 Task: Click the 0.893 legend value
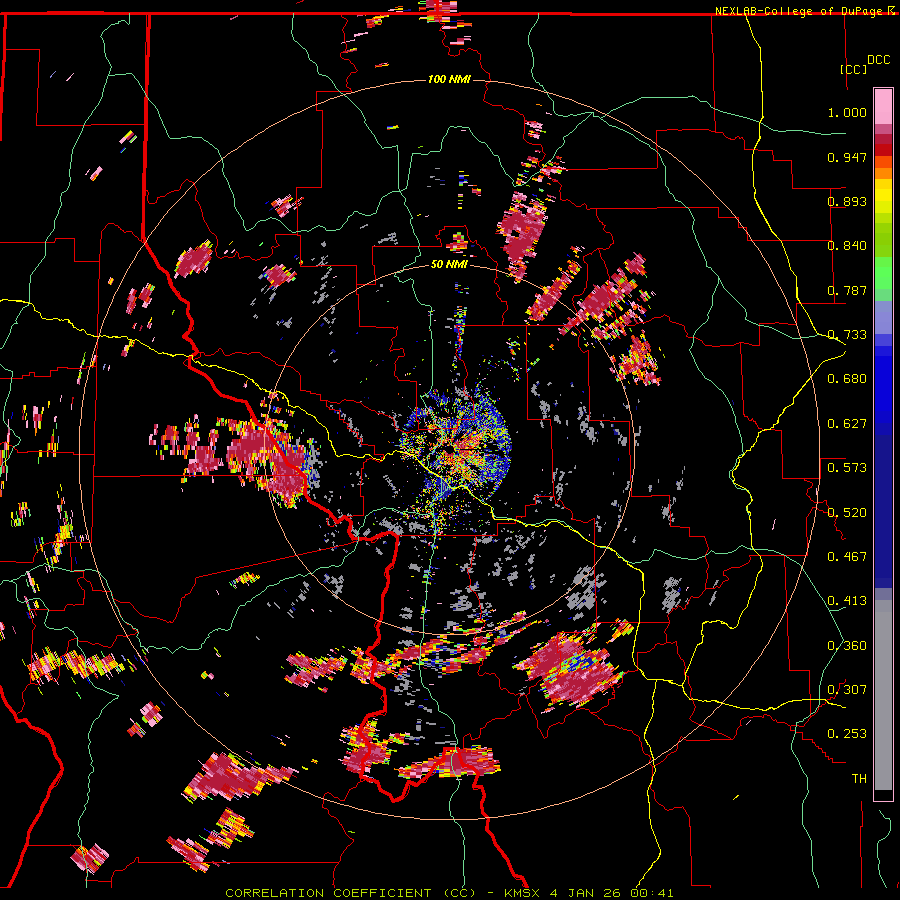[x=847, y=201]
